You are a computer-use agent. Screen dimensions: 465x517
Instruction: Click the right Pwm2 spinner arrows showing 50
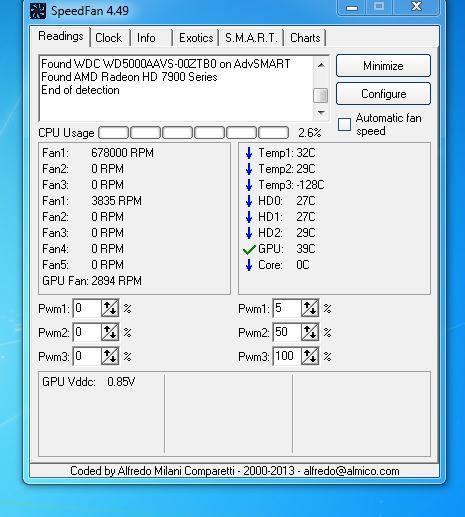[x=310, y=332]
